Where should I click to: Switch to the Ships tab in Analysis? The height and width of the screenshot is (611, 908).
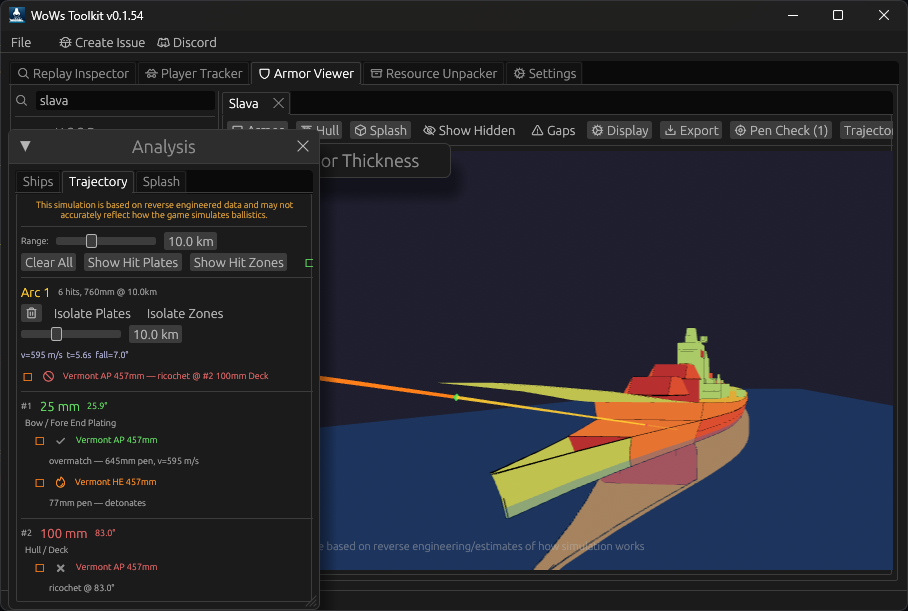[x=37, y=181]
